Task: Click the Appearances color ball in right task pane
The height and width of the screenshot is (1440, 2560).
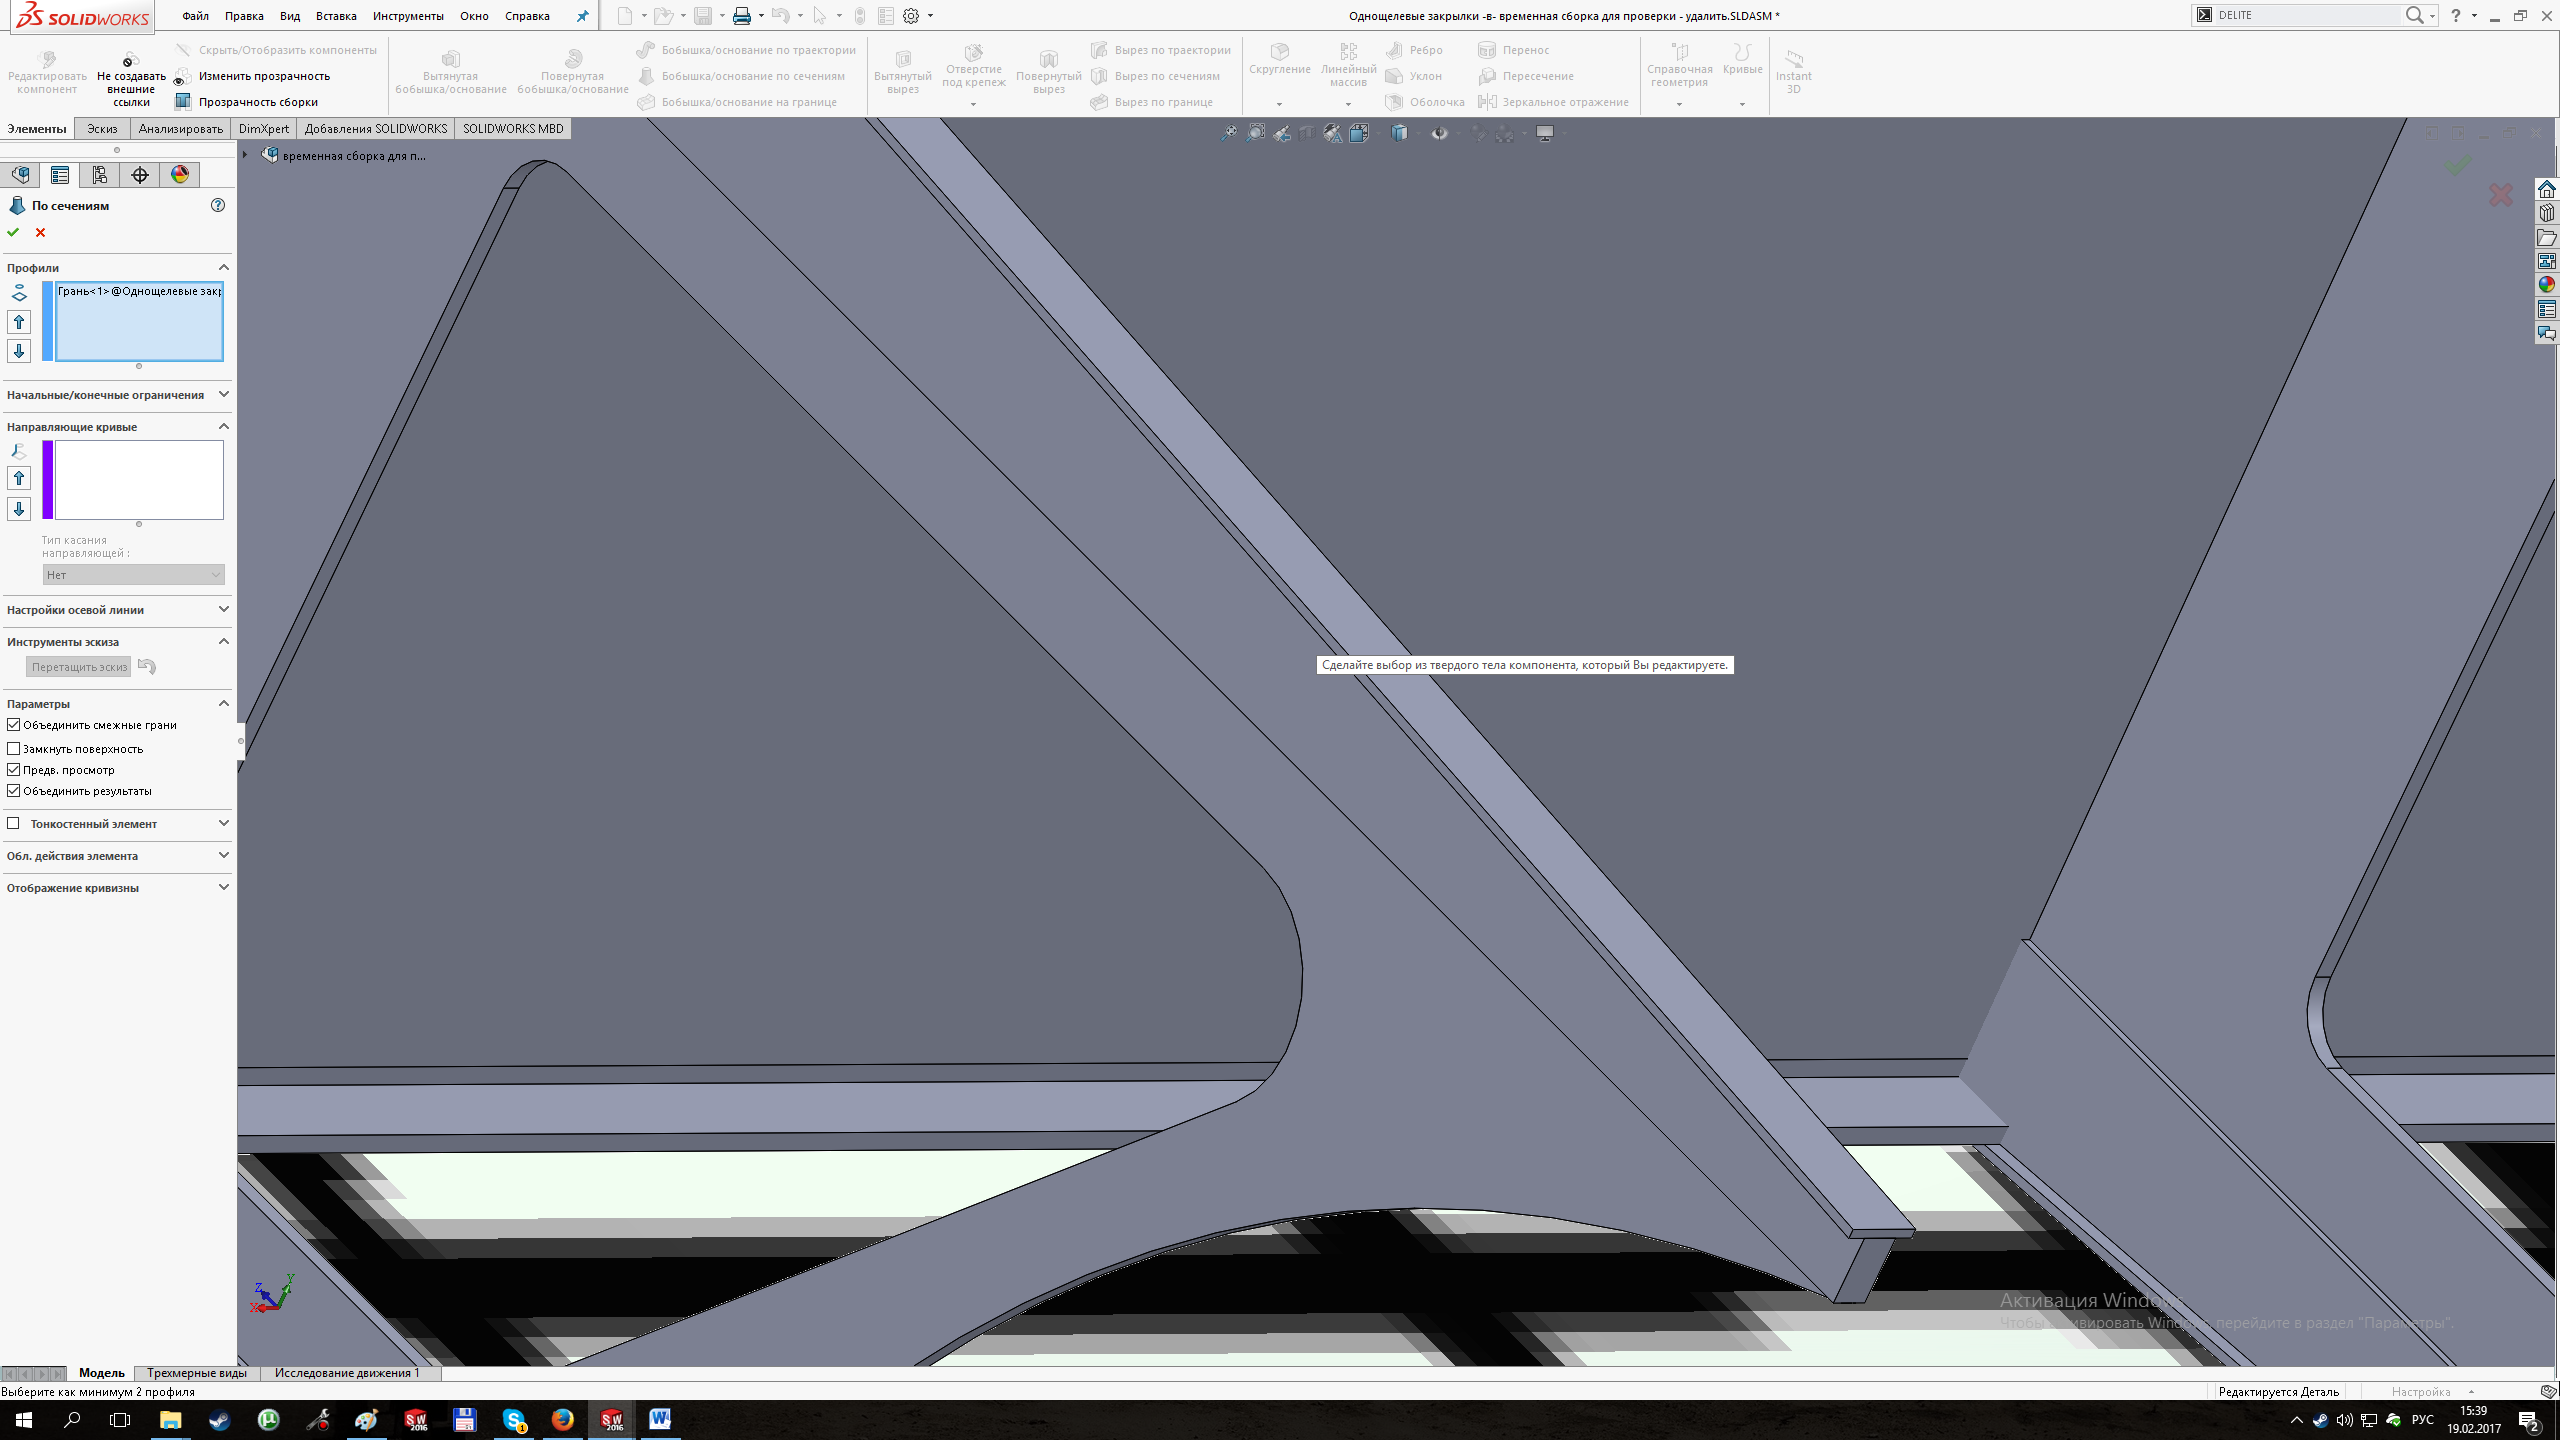Action: (x=2546, y=285)
